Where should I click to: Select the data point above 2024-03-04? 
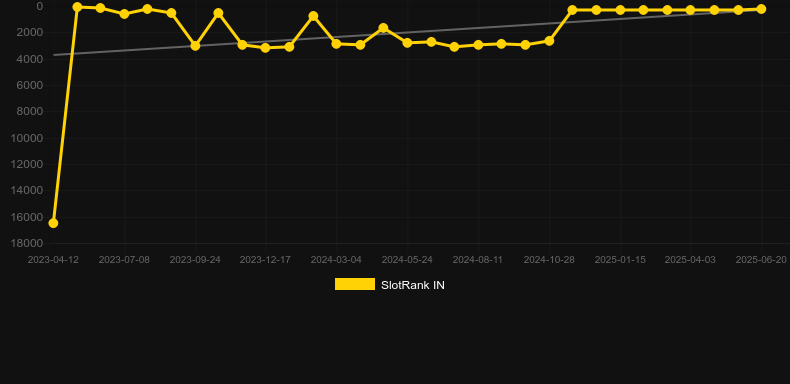pos(337,44)
